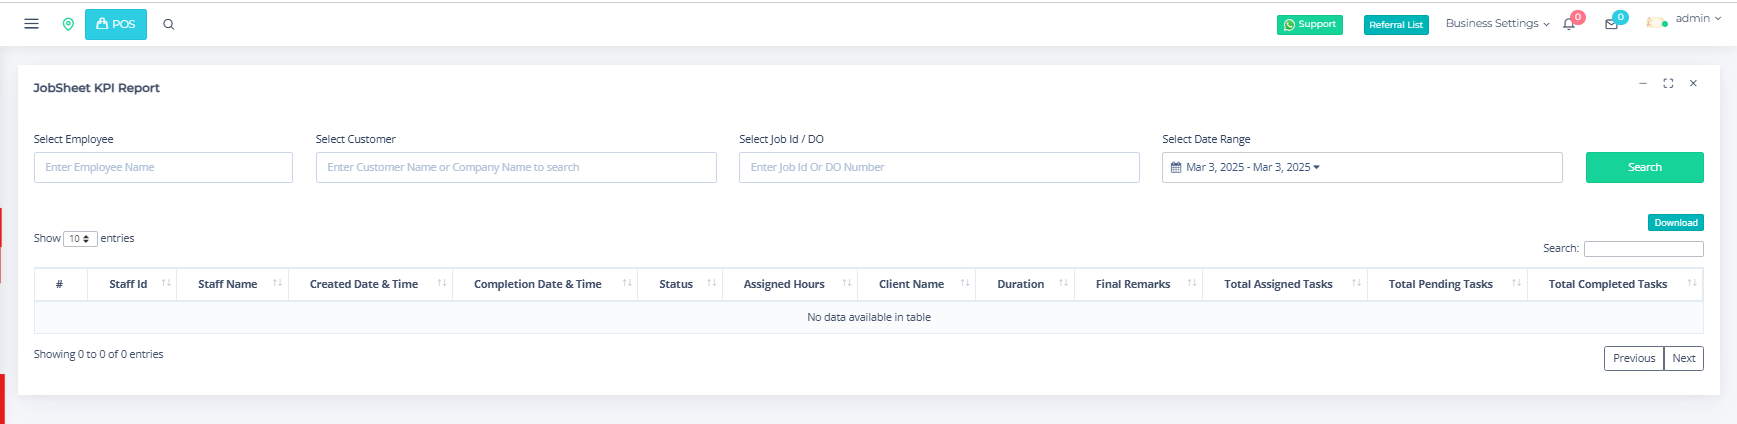Open the search magnifier icon in top bar
This screenshot has height=424, width=1737.
[x=169, y=25]
